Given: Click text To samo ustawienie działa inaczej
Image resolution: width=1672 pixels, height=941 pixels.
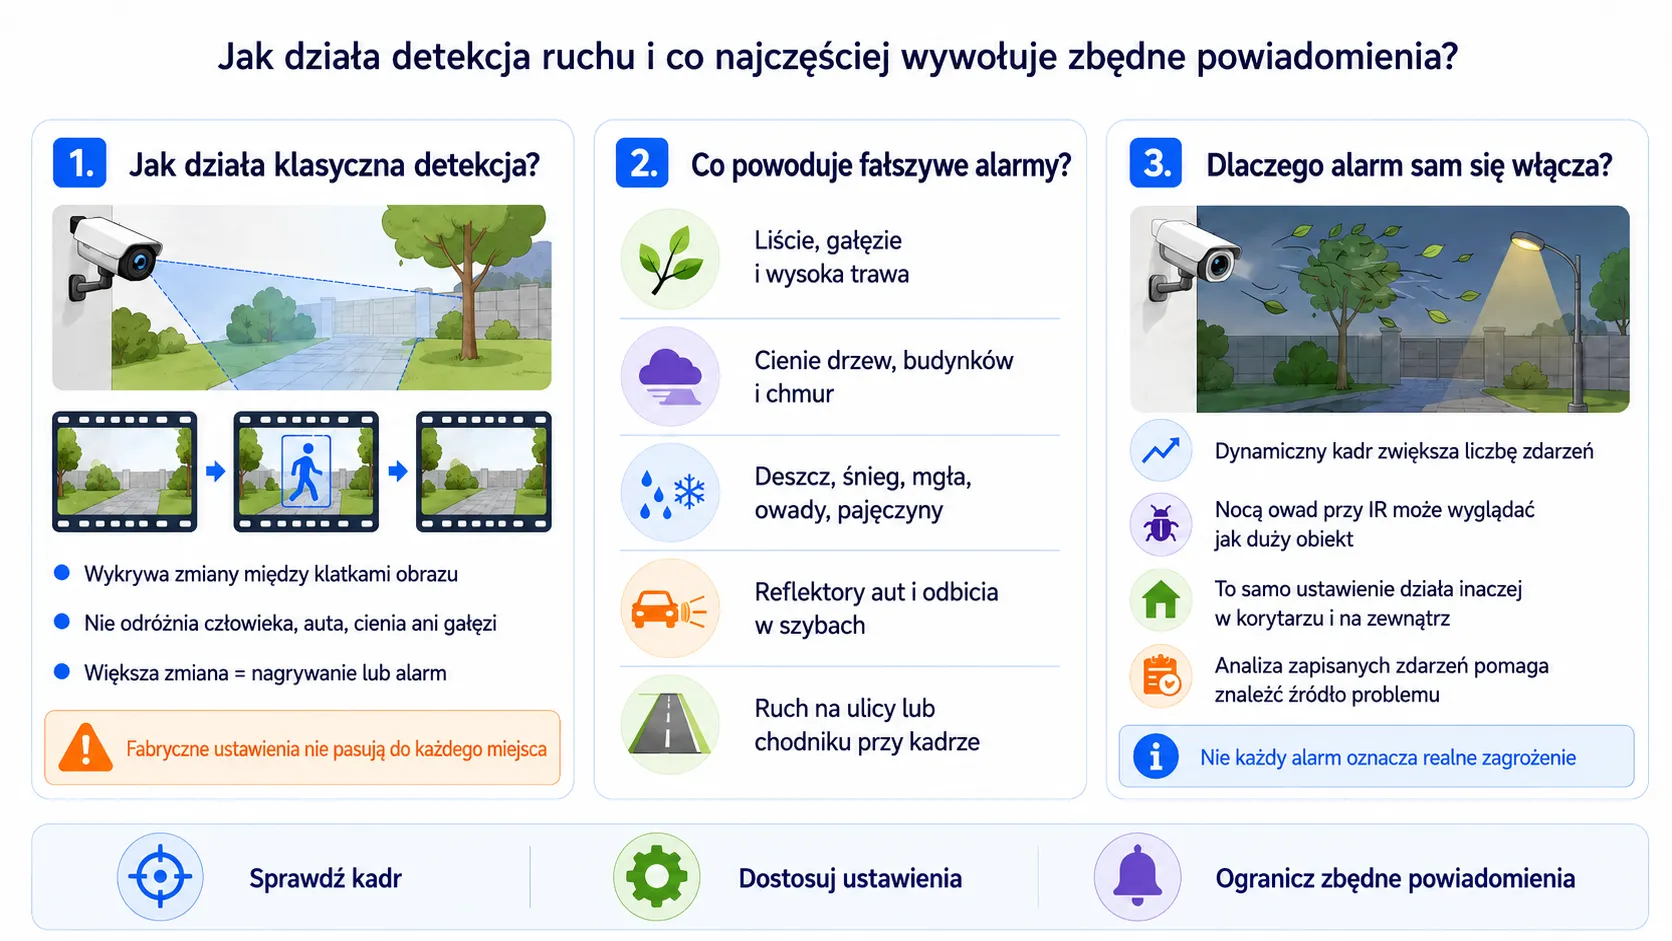Looking at the screenshot, I should point(1368,603).
